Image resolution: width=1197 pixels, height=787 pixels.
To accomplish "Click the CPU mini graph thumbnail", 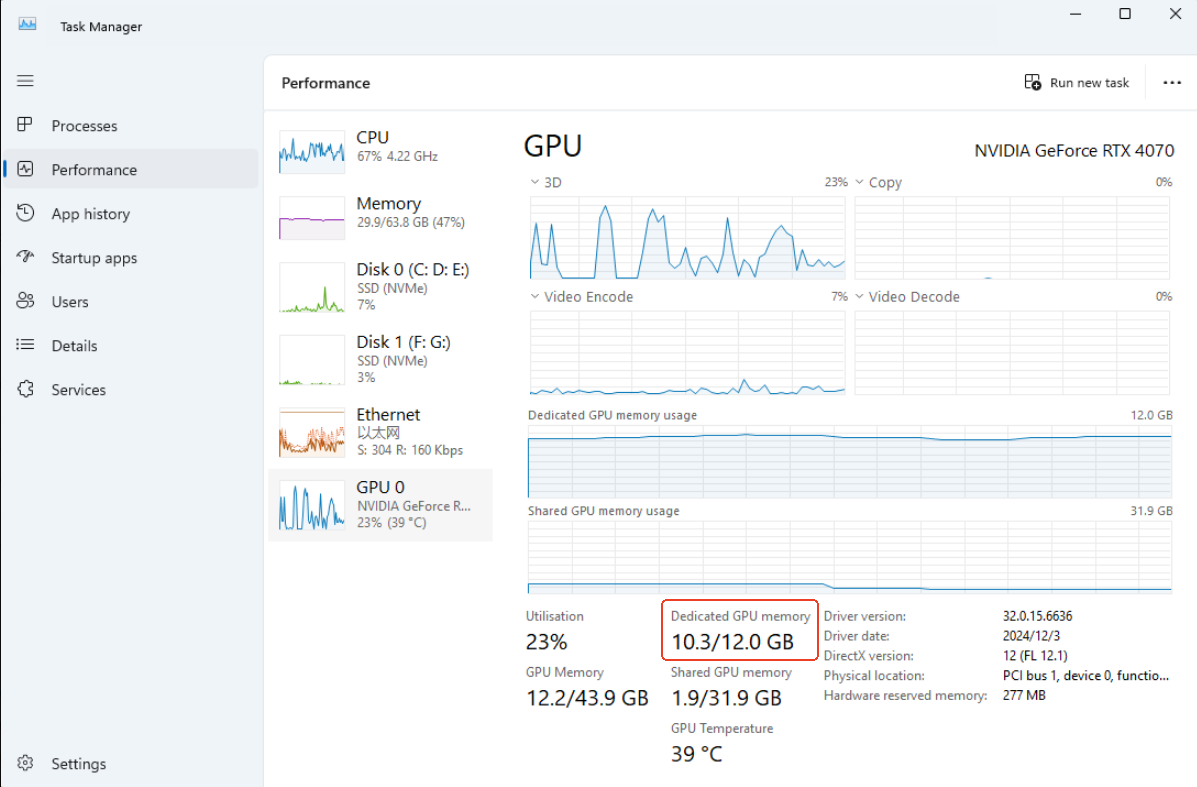I will (x=311, y=152).
